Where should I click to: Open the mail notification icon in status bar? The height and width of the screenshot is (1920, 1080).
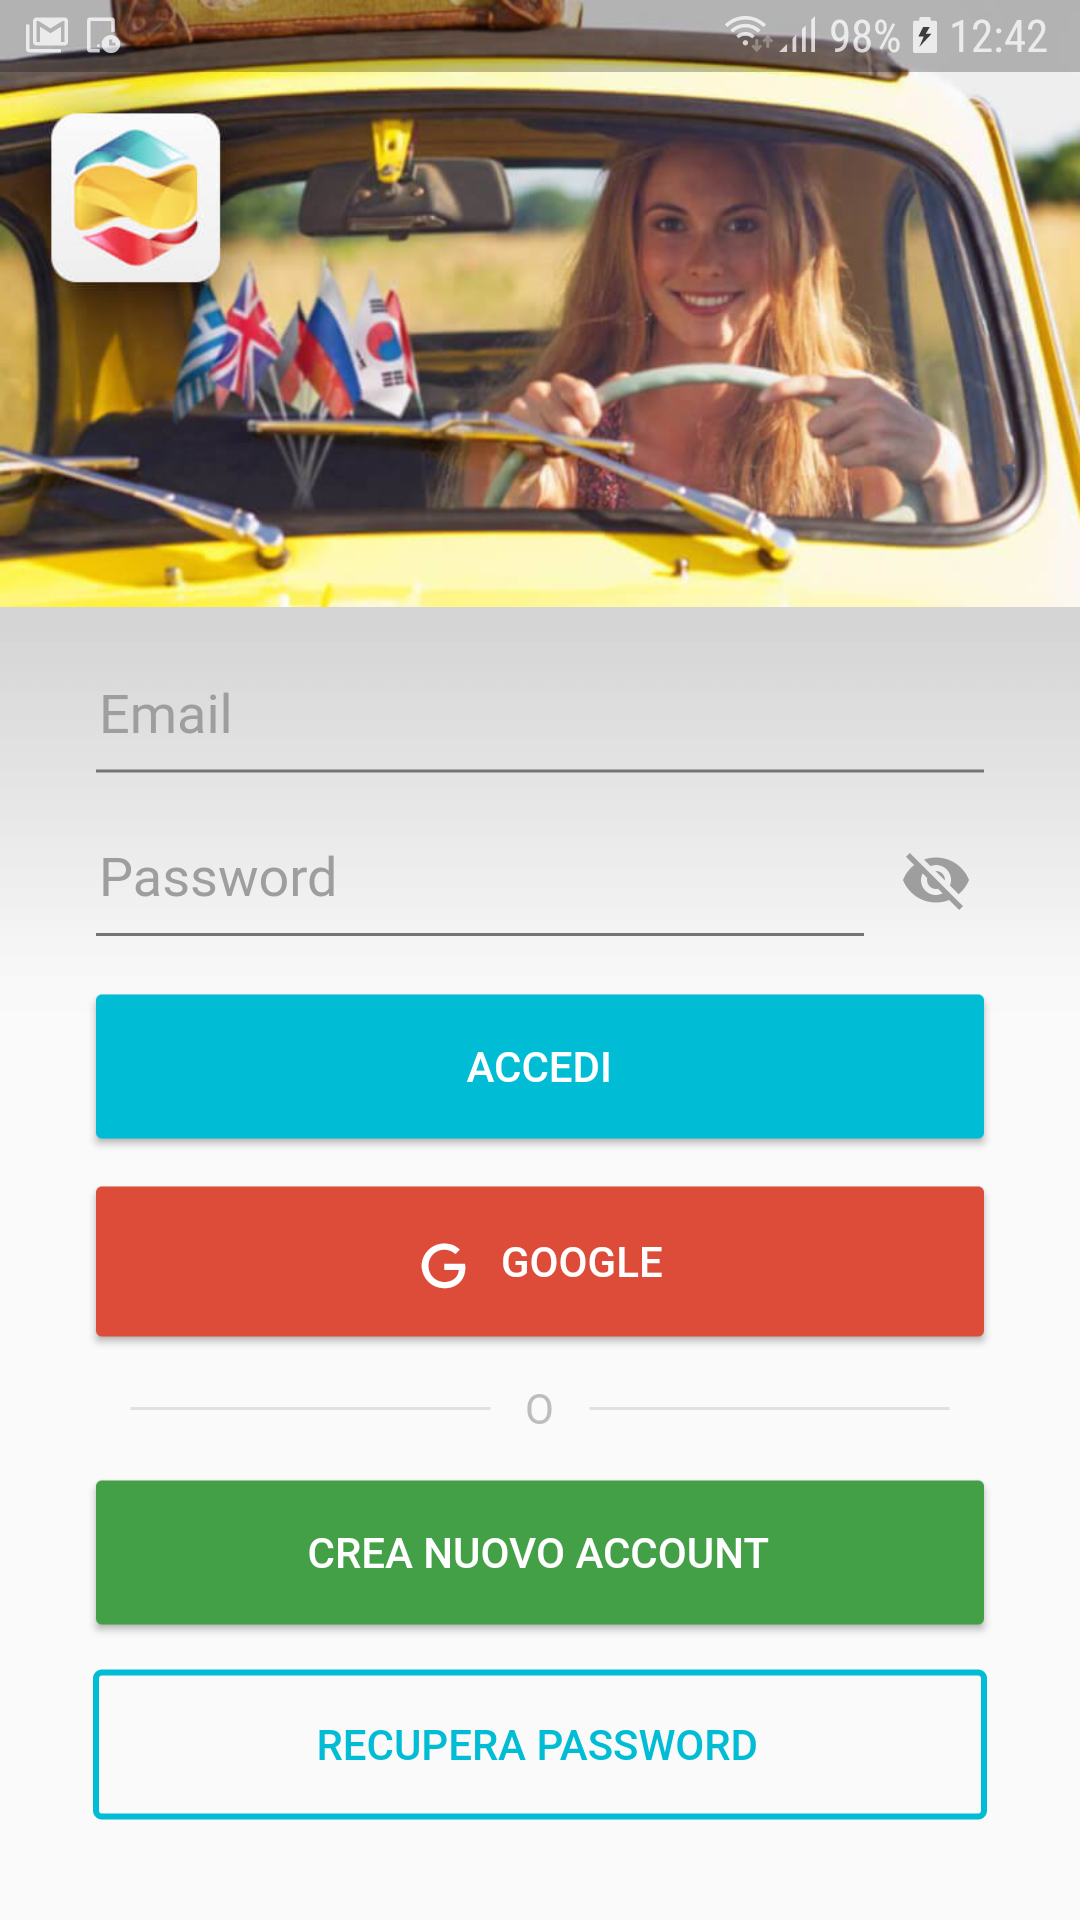(x=47, y=35)
